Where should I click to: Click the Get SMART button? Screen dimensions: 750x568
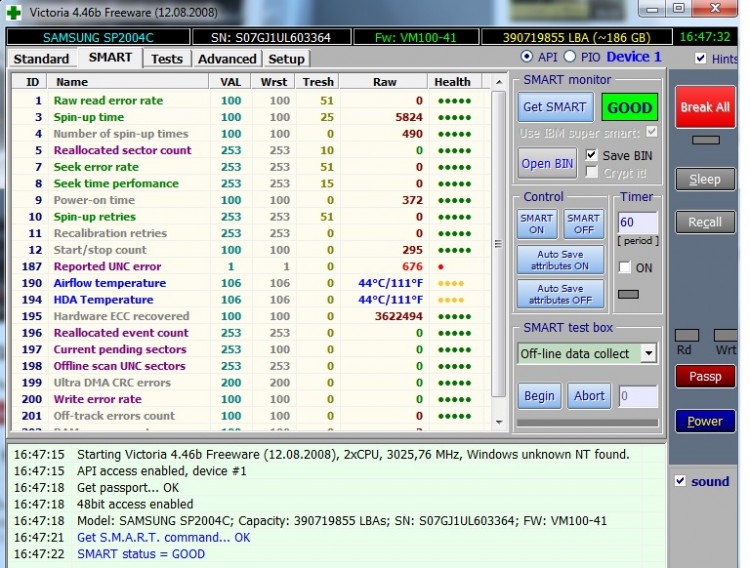point(555,107)
